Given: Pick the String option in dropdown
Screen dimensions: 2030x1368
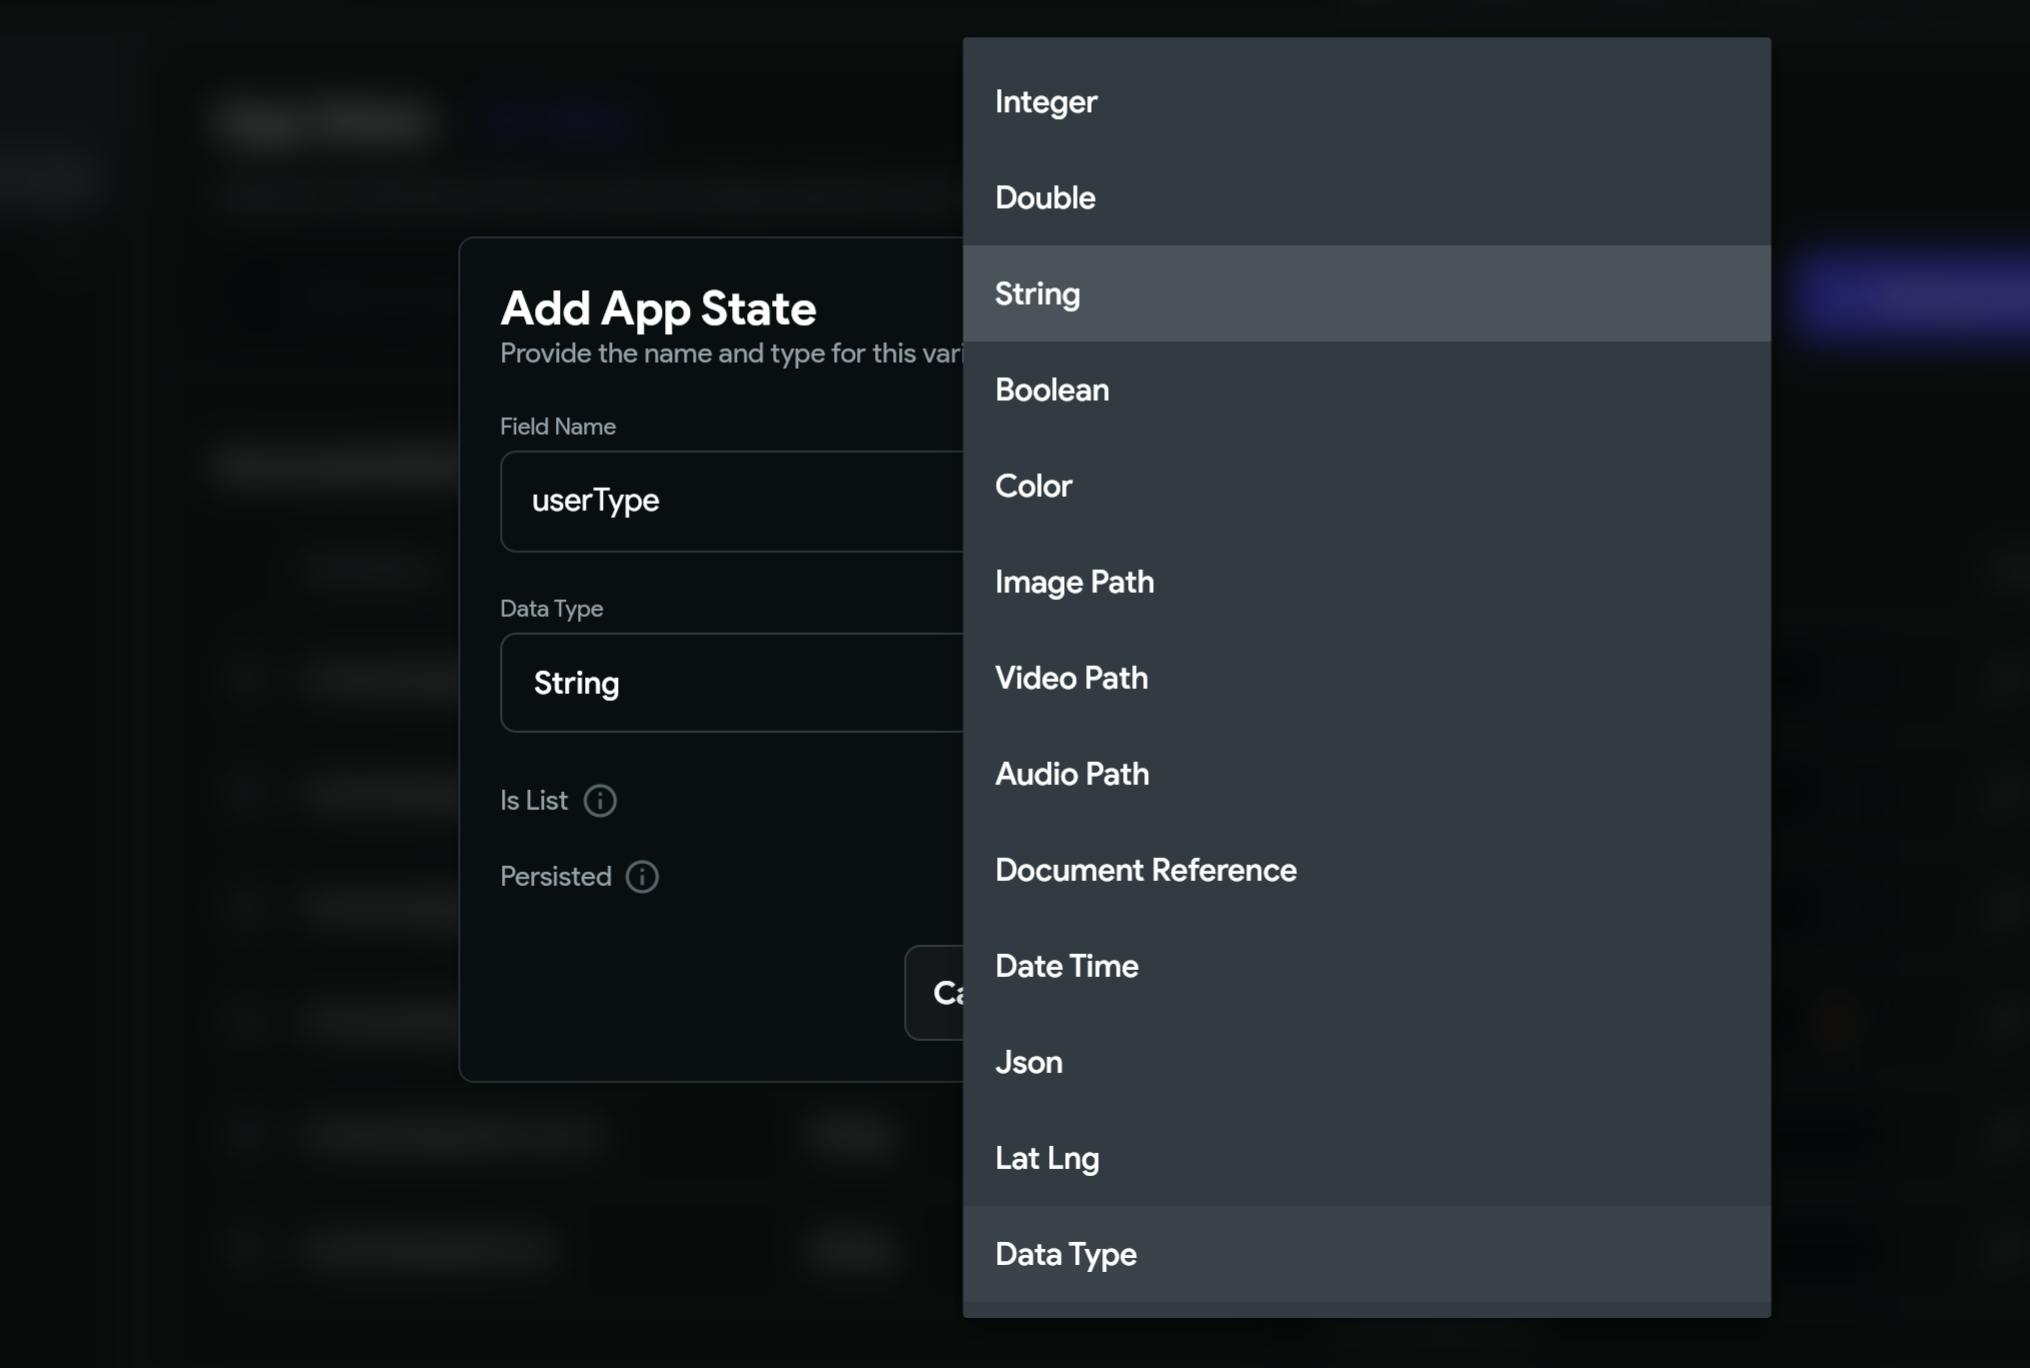Looking at the screenshot, I should tap(1037, 294).
